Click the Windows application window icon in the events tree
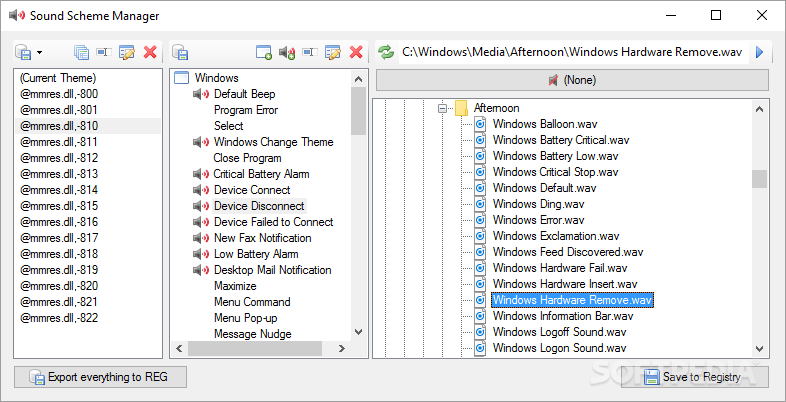This screenshot has height=402, width=786. pyautogui.click(x=181, y=78)
